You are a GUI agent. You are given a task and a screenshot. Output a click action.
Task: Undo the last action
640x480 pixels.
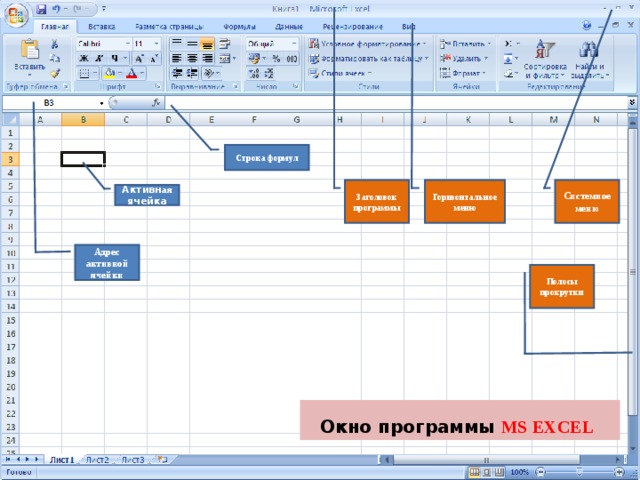tap(57, 9)
